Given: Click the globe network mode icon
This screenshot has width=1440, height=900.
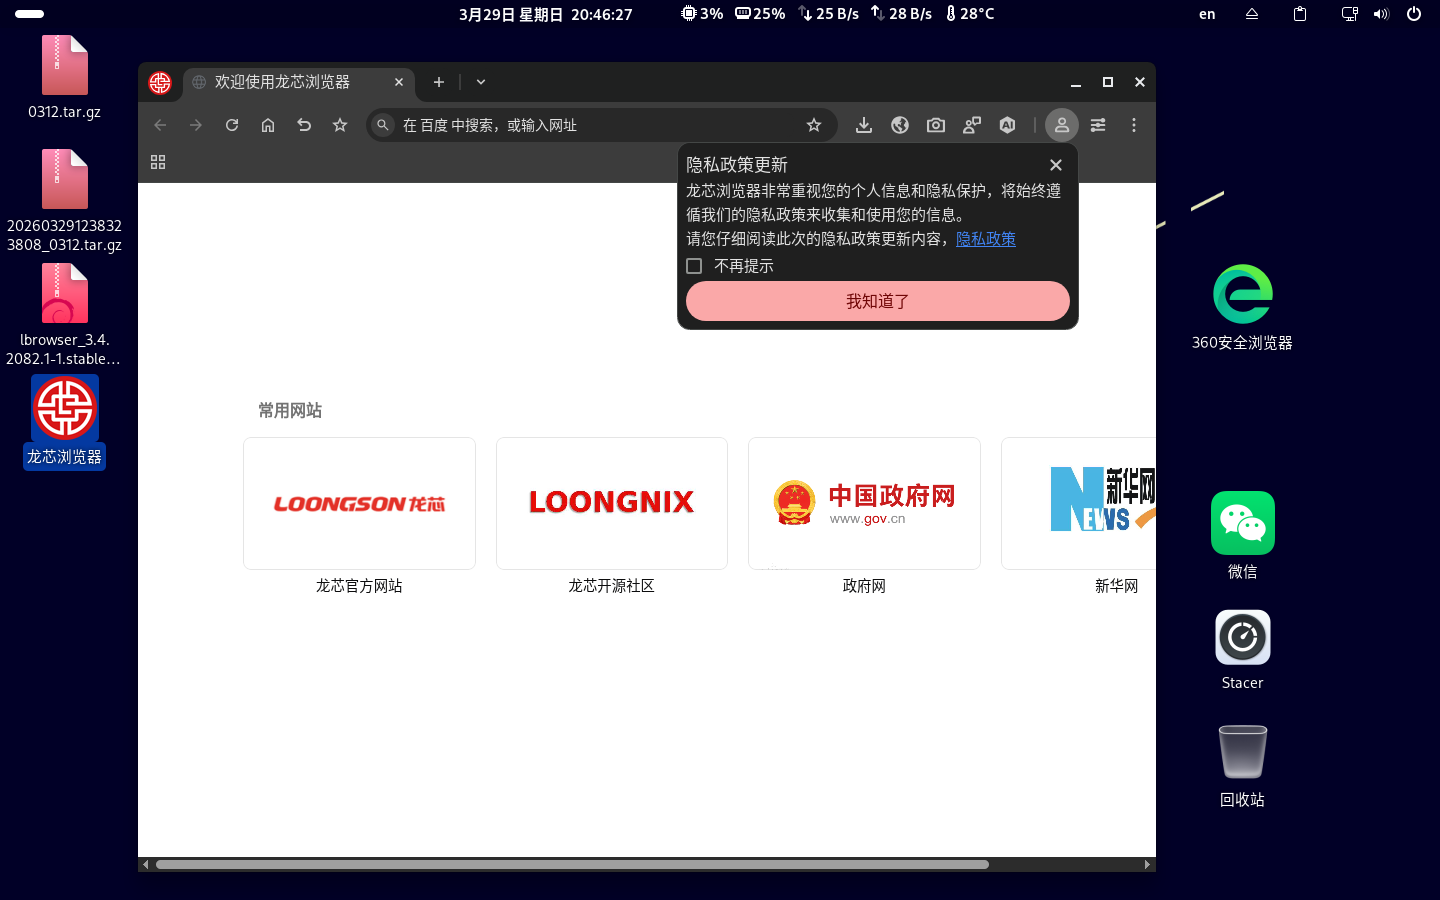Looking at the screenshot, I should 899,125.
